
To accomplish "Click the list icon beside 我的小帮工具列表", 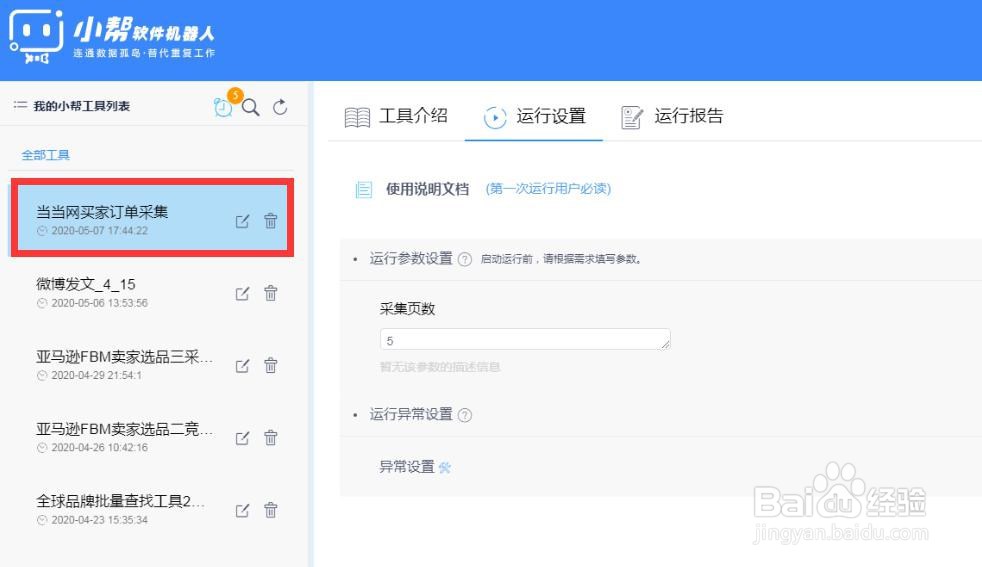I will click(20, 105).
